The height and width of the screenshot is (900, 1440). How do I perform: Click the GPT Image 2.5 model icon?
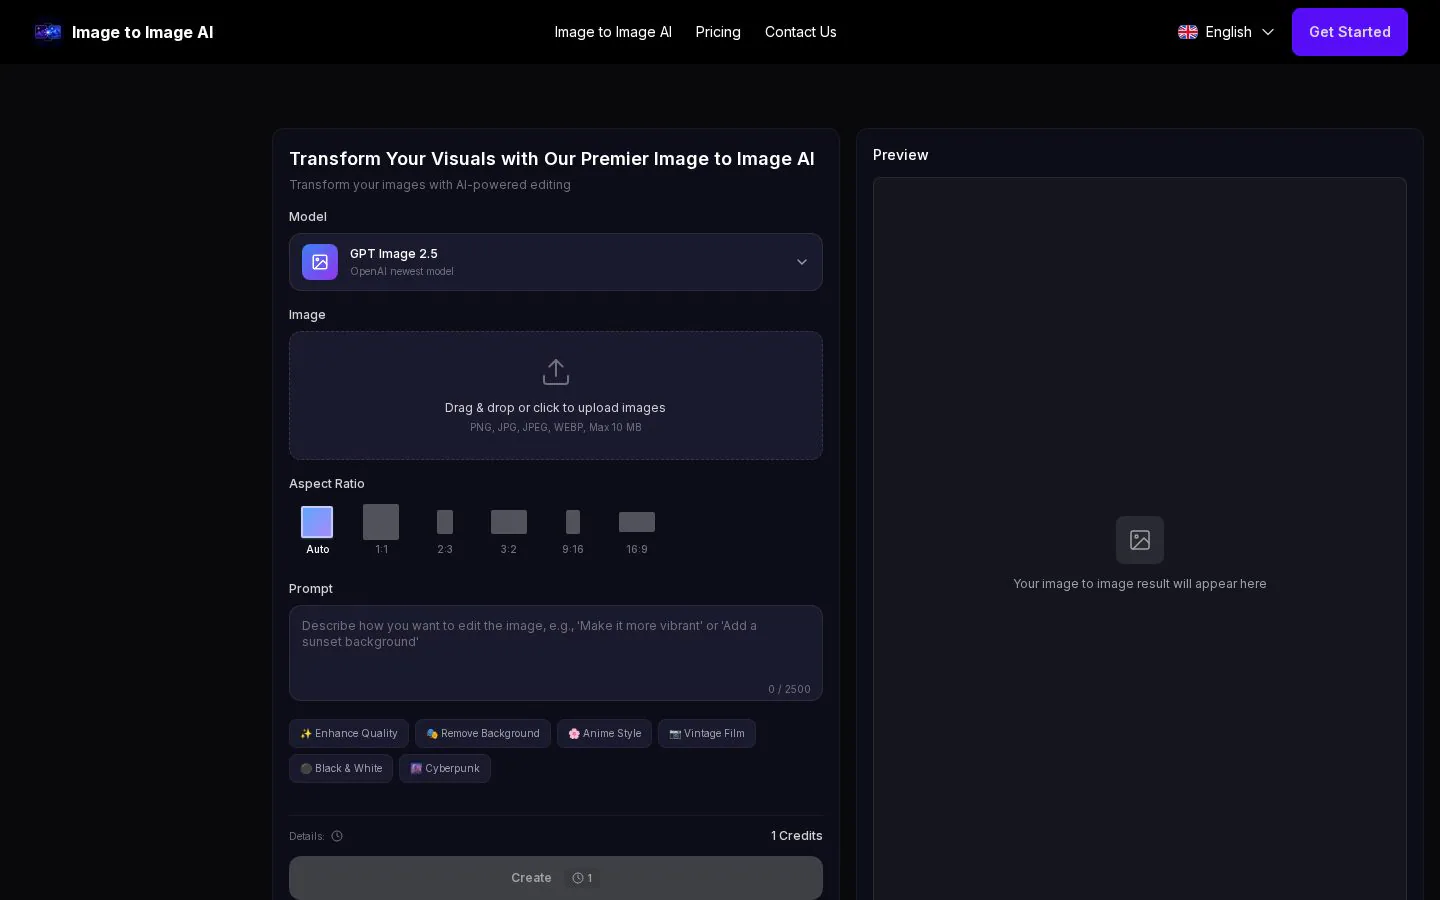point(320,262)
